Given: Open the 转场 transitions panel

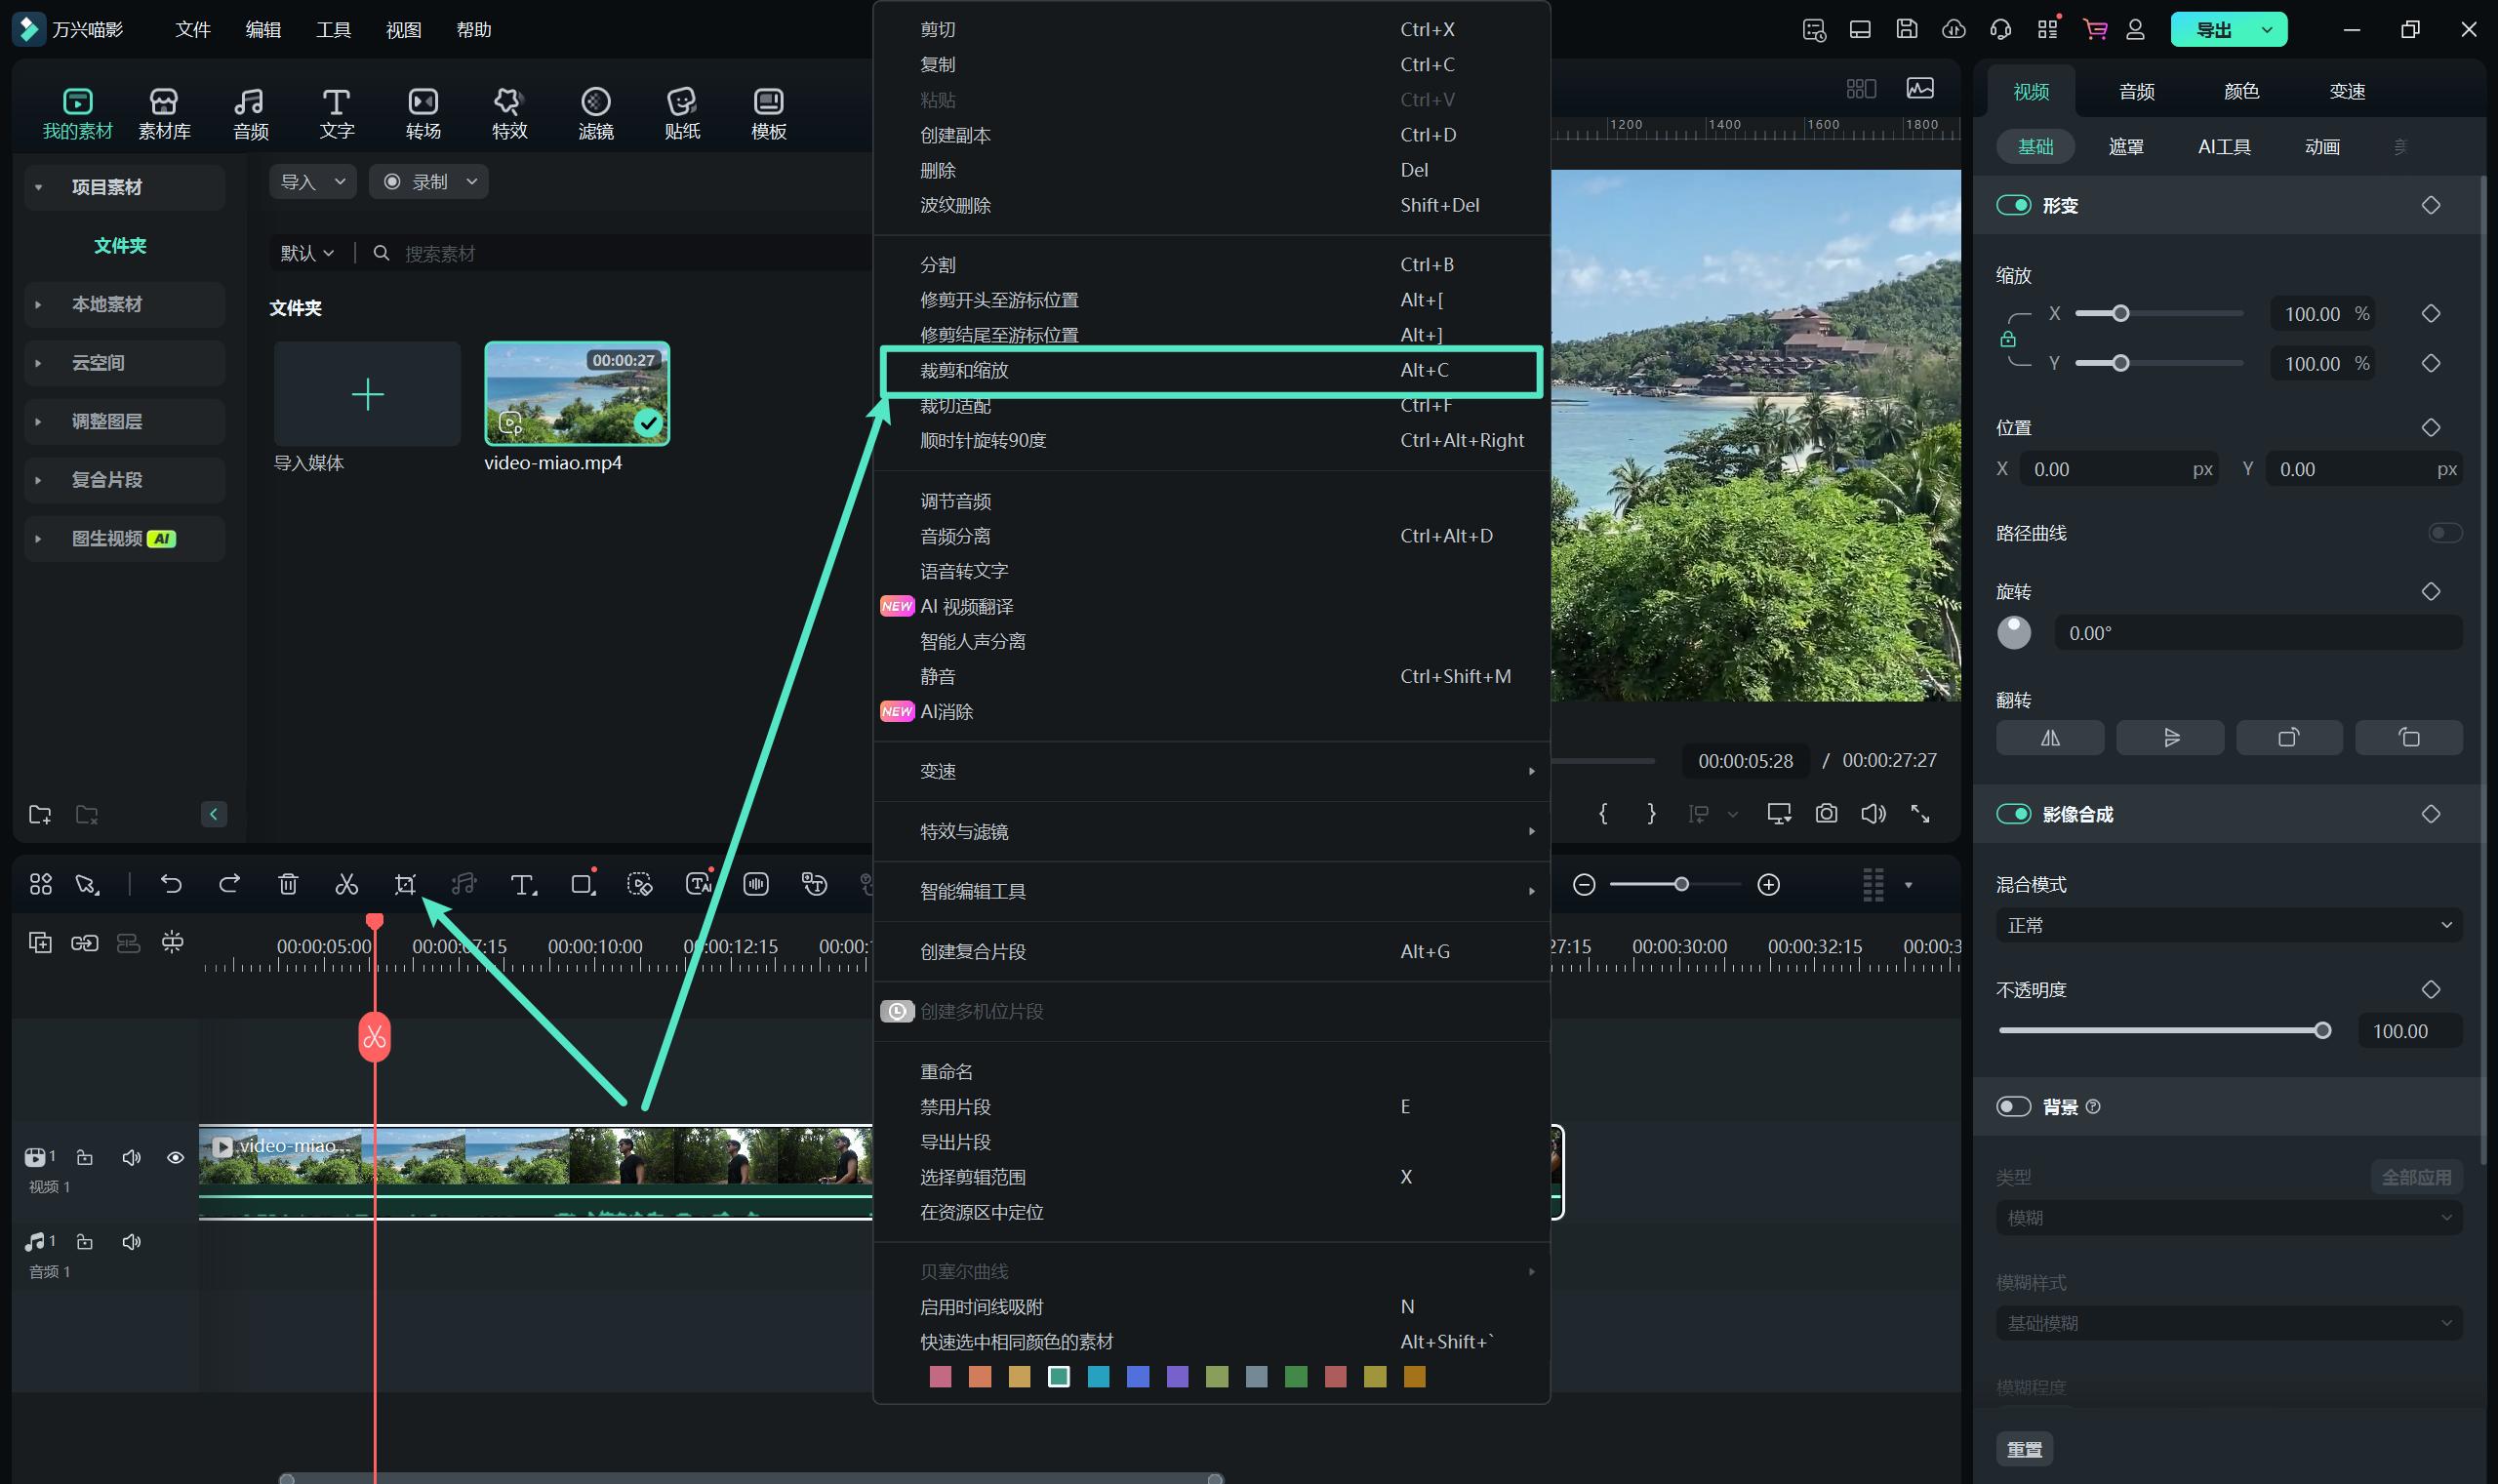Looking at the screenshot, I should pyautogui.click(x=423, y=113).
